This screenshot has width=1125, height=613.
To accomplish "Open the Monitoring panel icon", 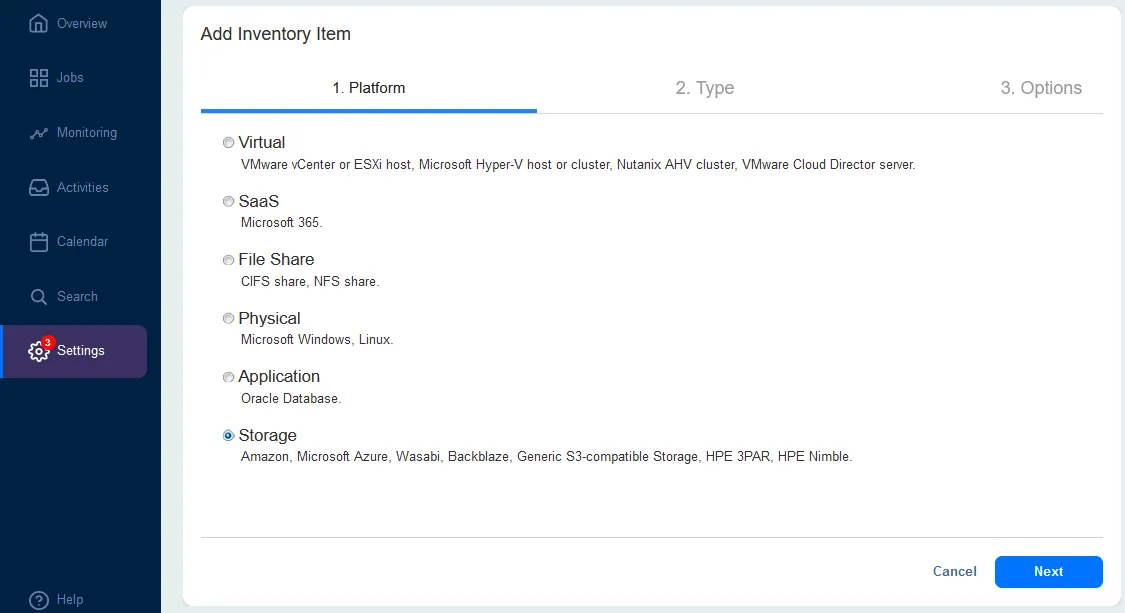I will click(37, 132).
